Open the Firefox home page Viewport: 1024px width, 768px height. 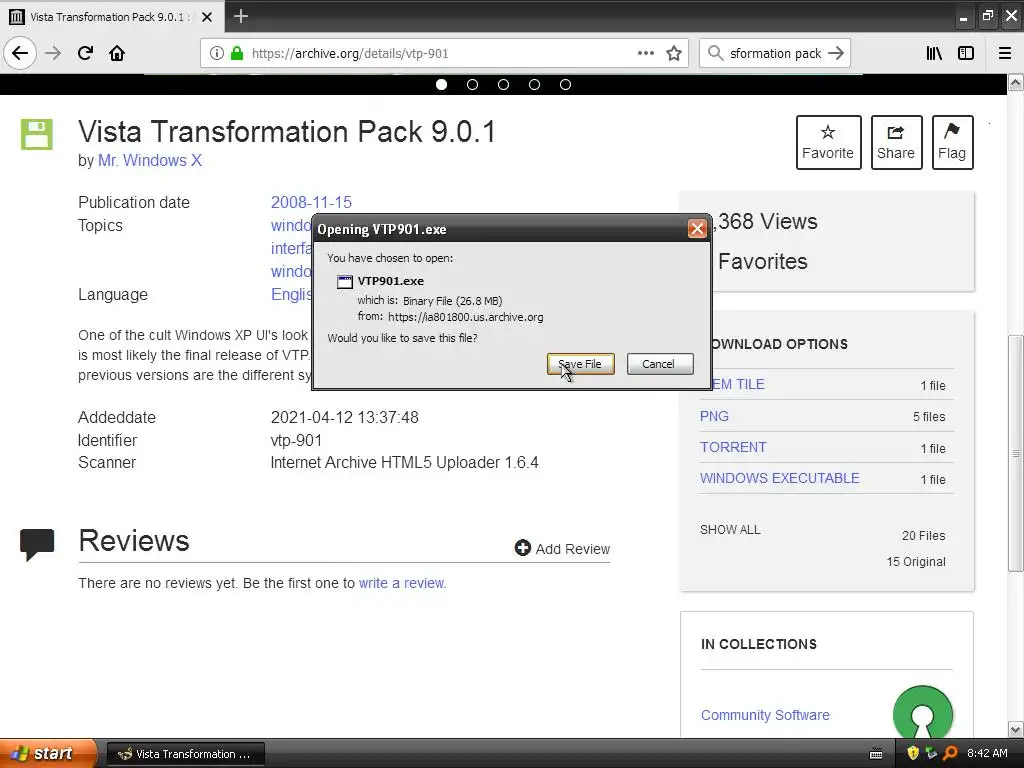[117, 53]
